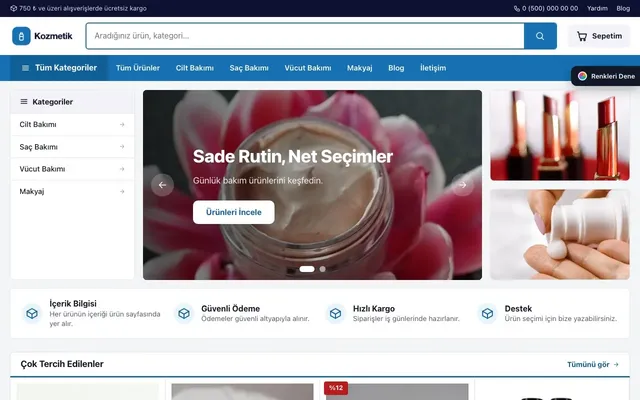
Task: Select Saç Bakımı in the navigation bar
Action: click(x=249, y=68)
